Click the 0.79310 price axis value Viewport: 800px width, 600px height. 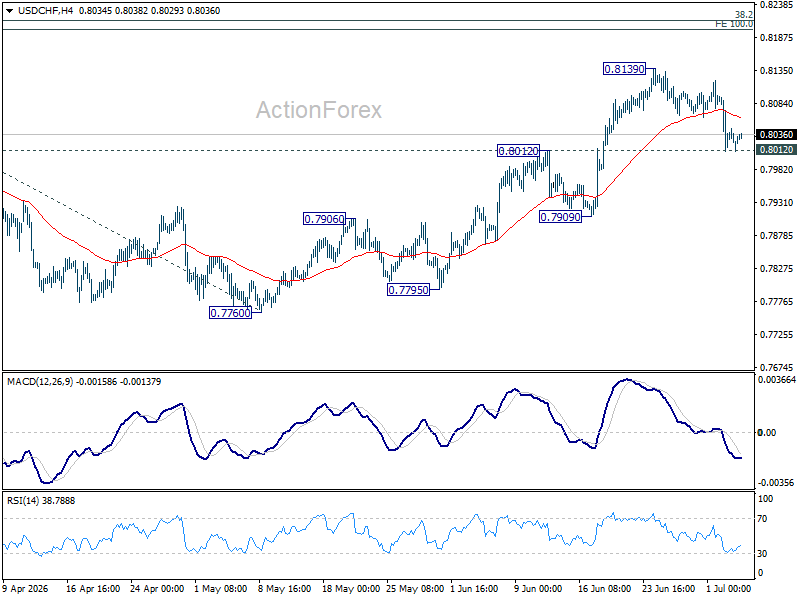coord(777,203)
